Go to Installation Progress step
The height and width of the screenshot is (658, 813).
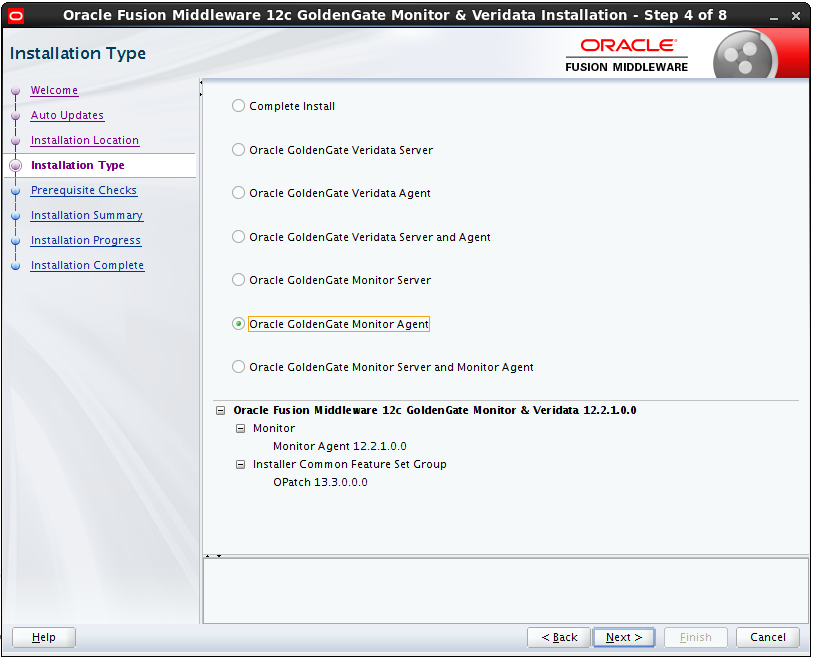click(86, 240)
